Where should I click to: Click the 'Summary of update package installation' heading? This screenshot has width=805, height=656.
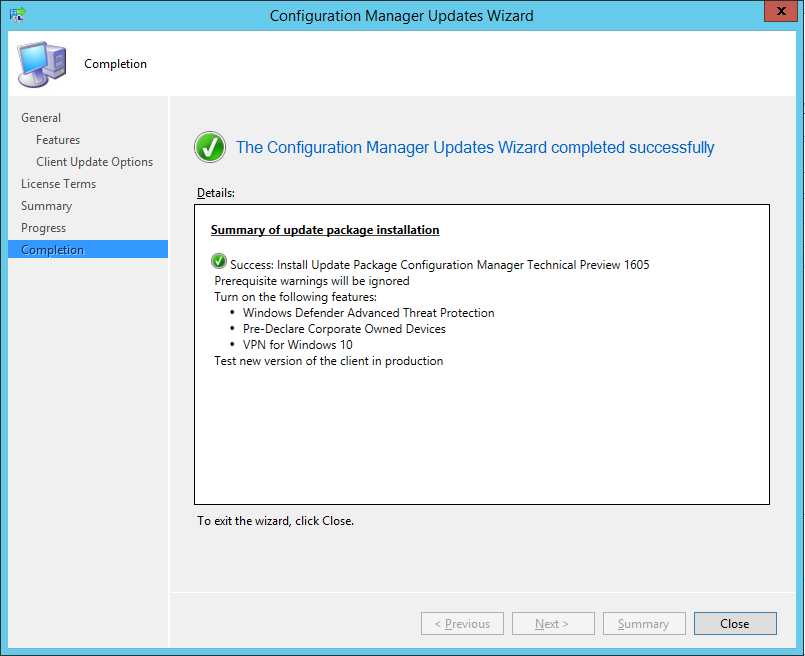click(325, 230)
